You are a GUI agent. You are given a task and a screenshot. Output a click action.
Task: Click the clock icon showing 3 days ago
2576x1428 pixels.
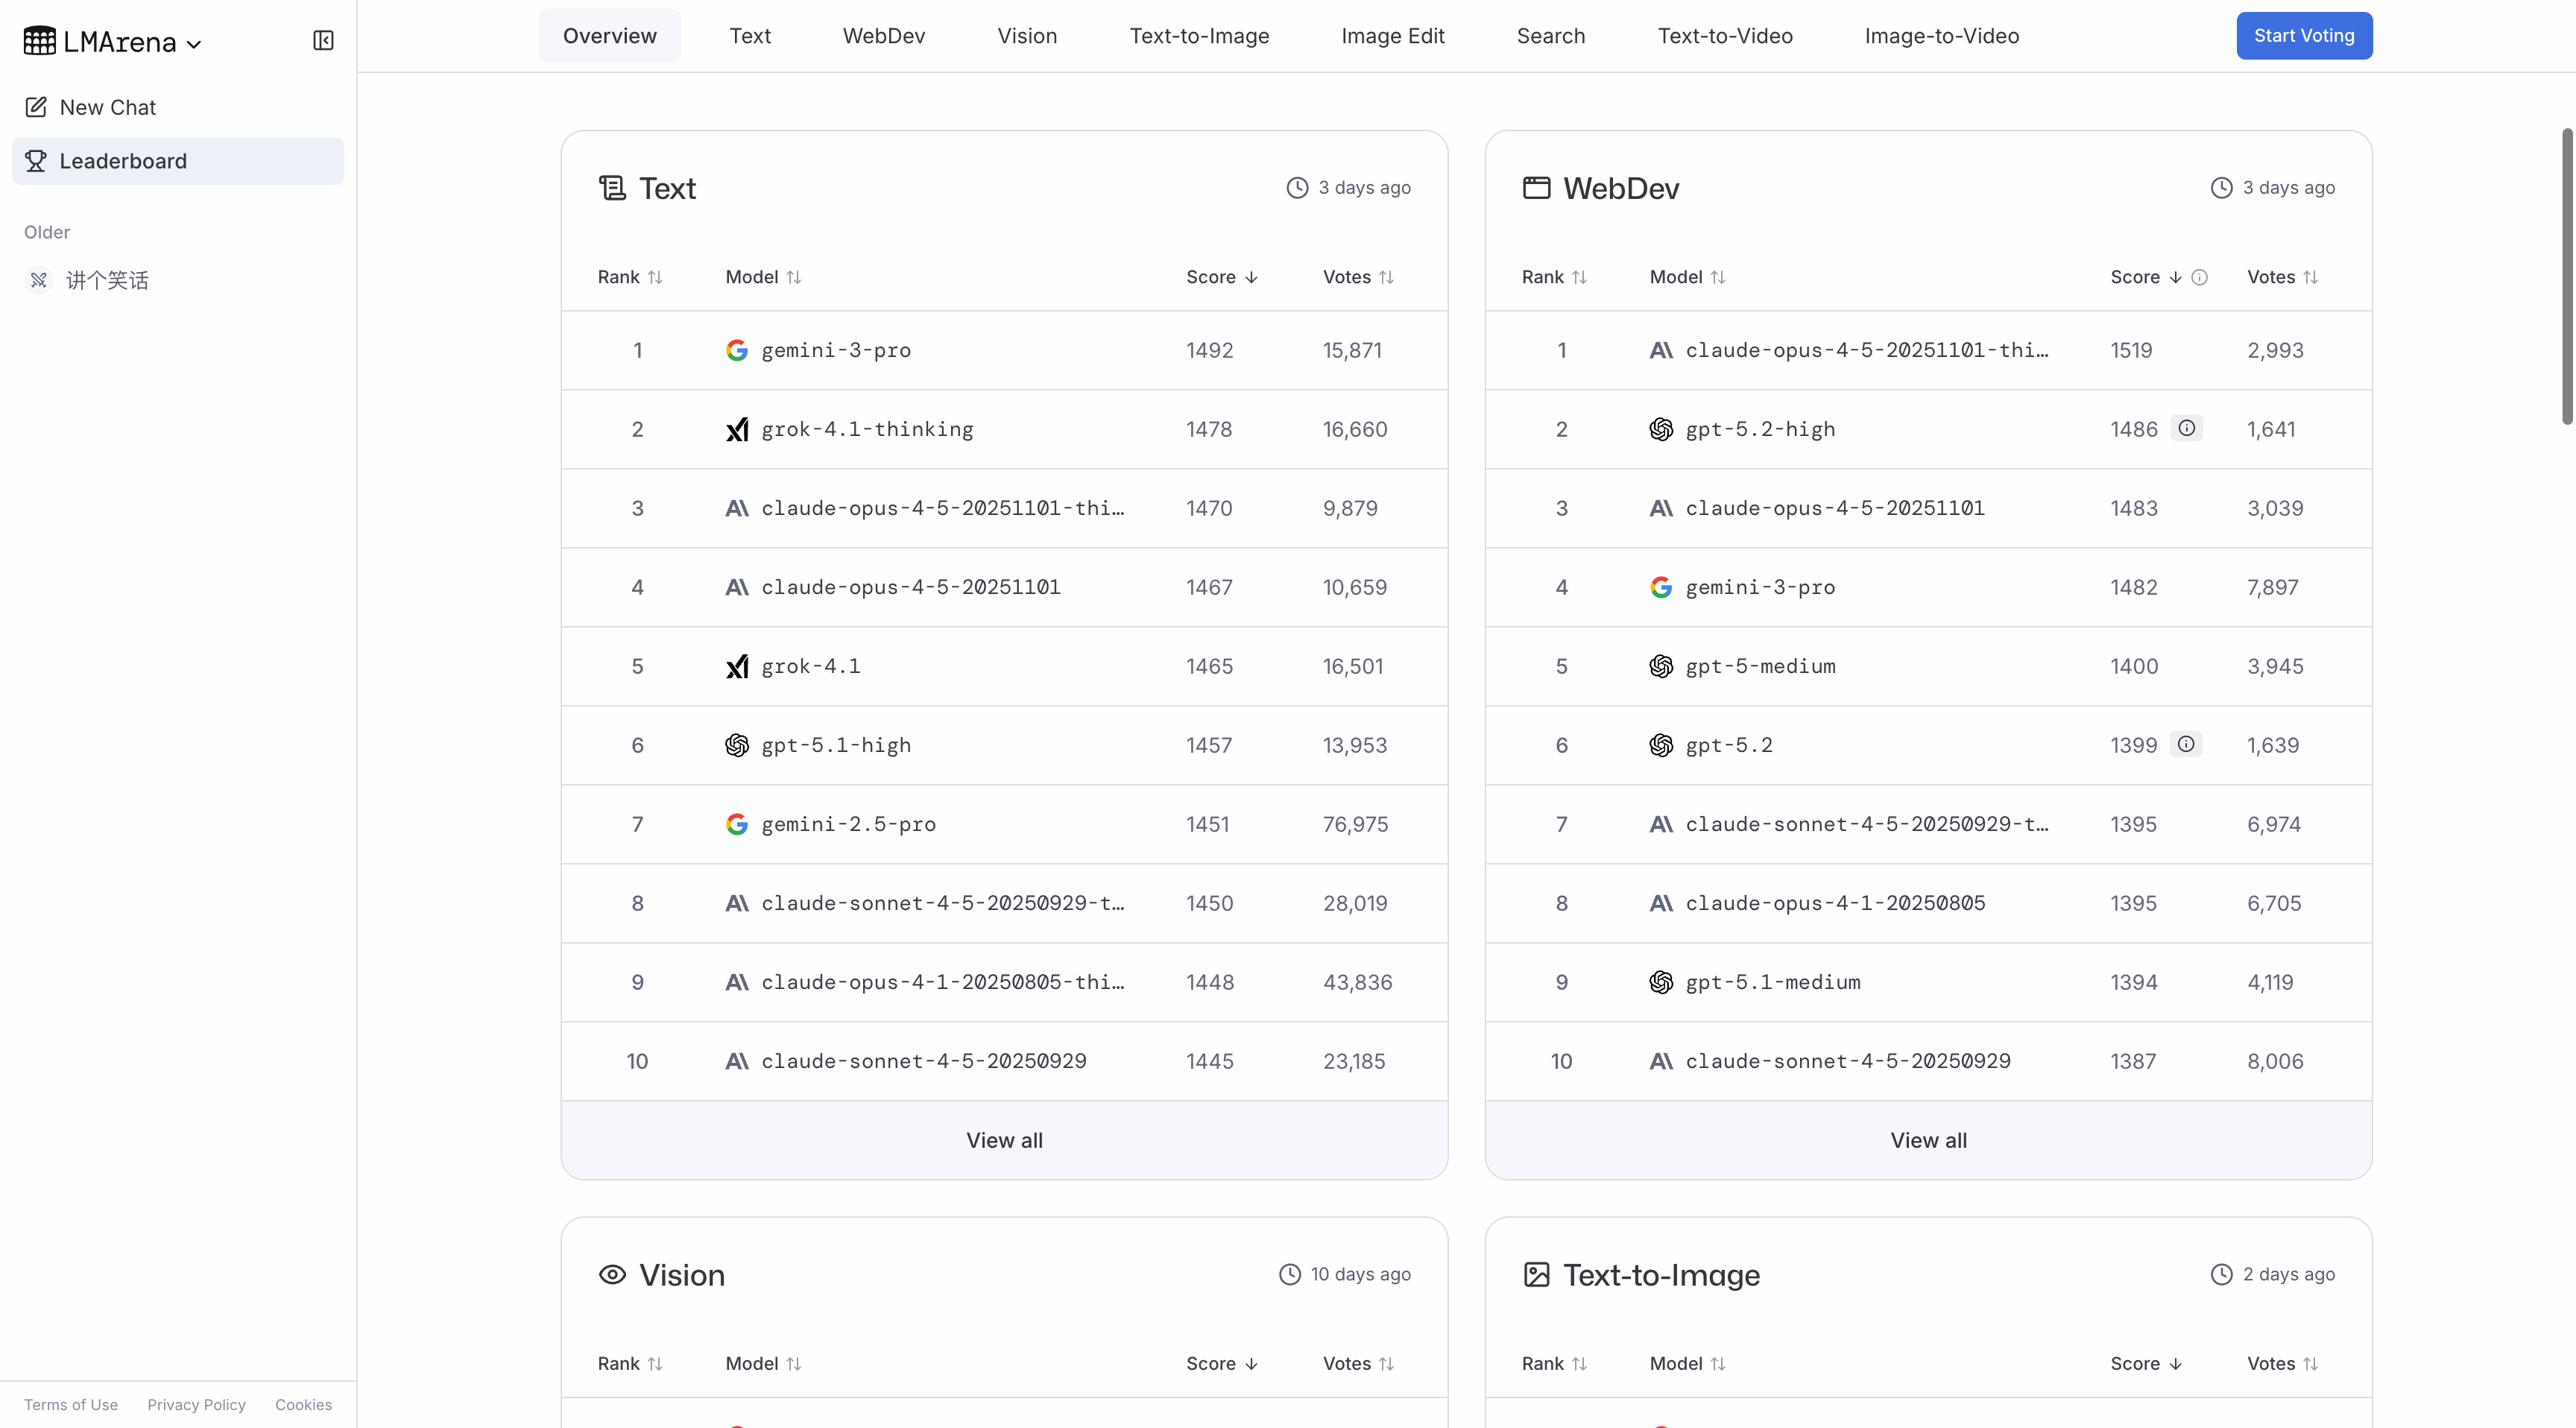point(1297,187)
